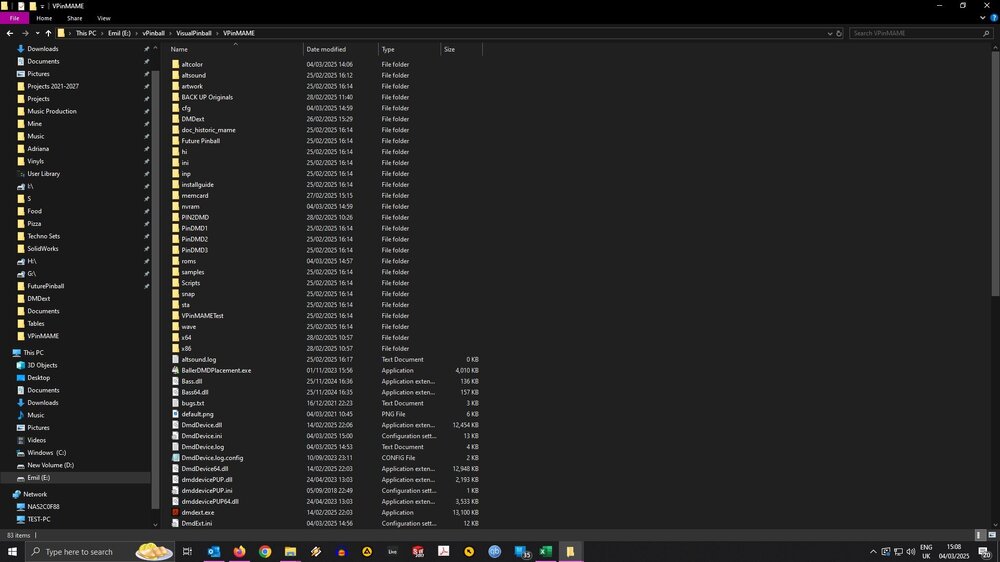Launch Outlook from the taskbar
The width and height of the screenshot is (1000, 562).
tap(214, 551)
